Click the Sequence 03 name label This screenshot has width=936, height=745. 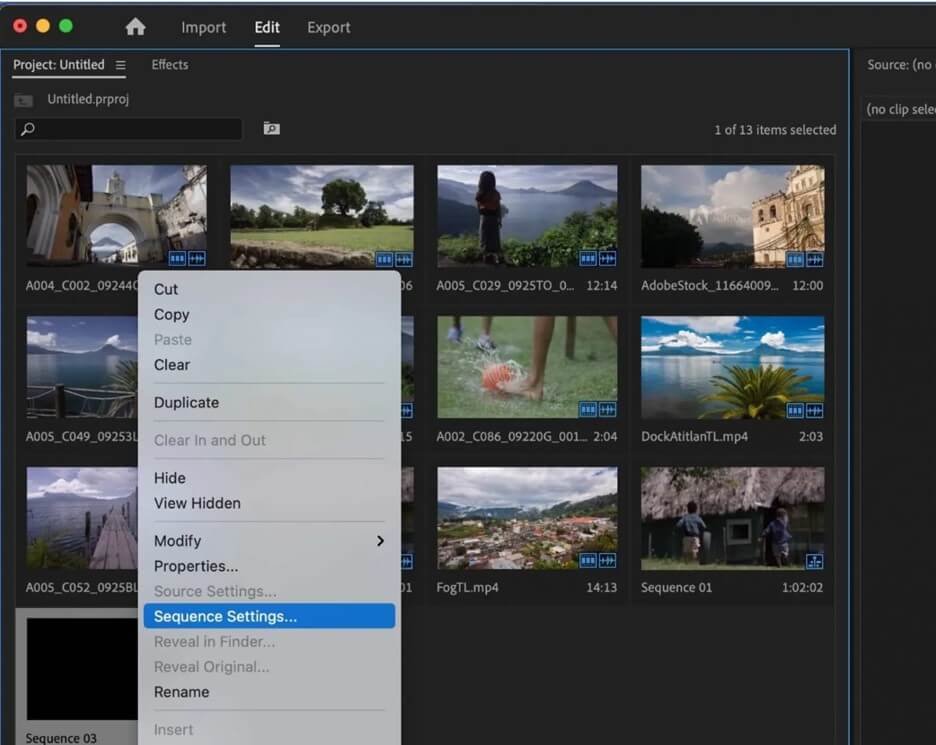pos(61,738)
